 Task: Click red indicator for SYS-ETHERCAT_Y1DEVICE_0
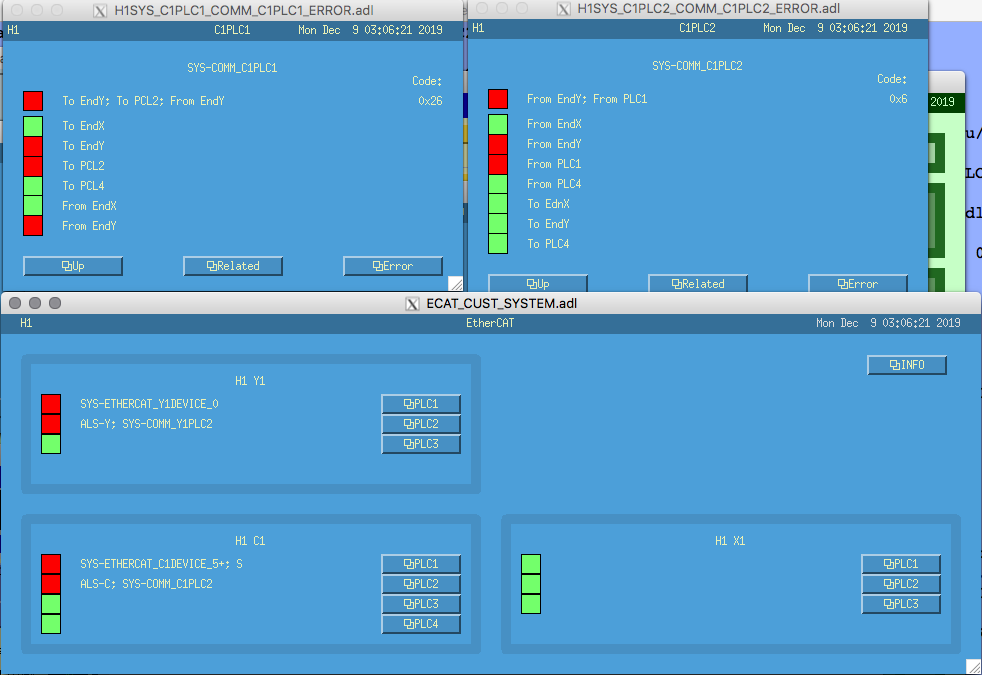[x=51, y=404]
